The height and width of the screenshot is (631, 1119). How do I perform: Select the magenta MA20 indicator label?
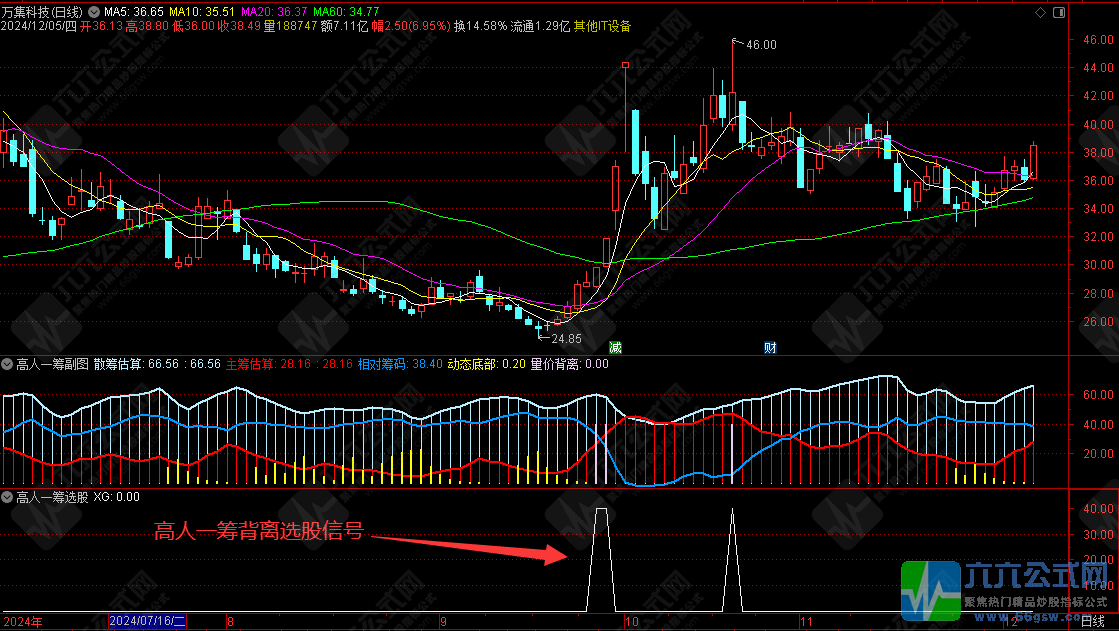coord(275,11)
